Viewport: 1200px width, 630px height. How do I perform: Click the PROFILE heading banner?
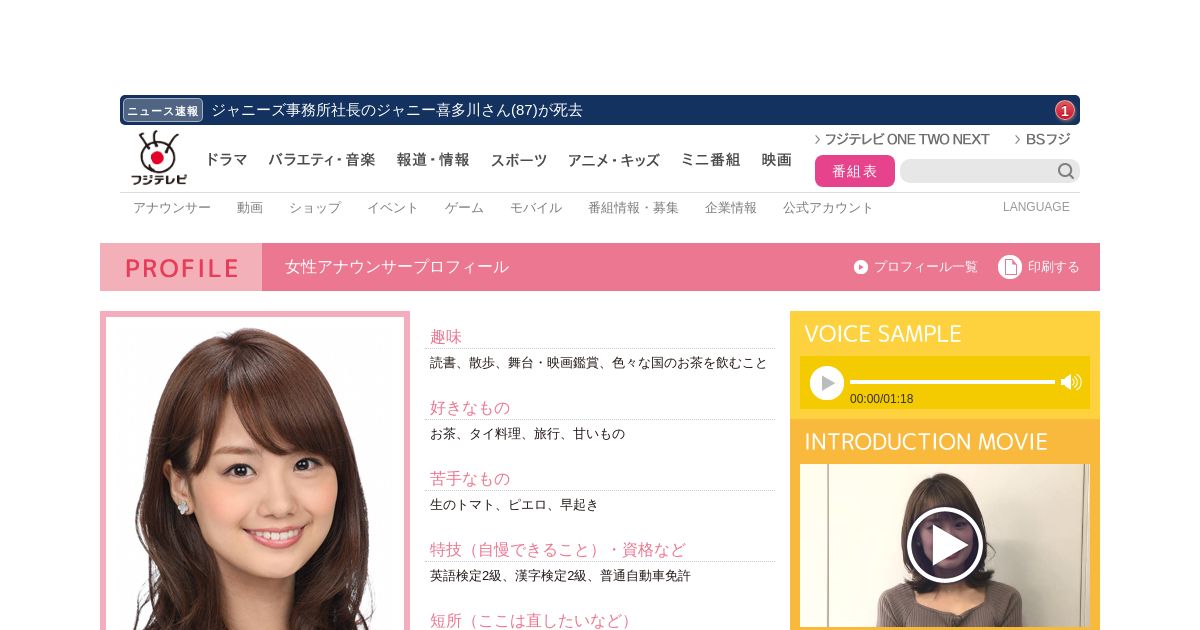pos(181,267)
